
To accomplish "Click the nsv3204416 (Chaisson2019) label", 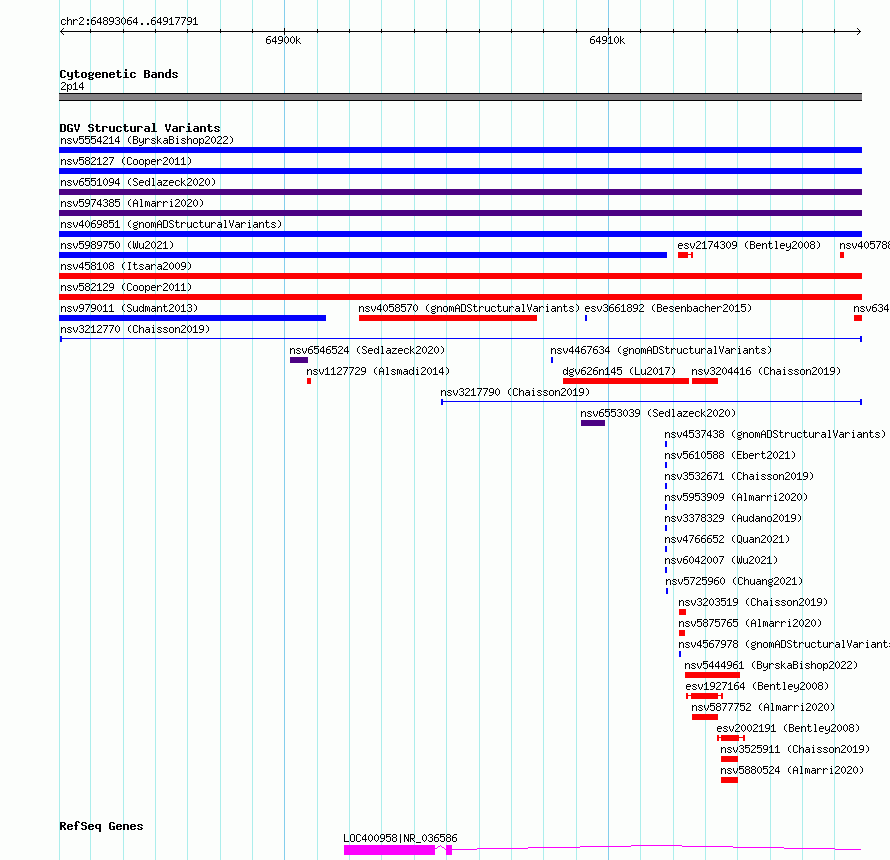I will [766, 371].
